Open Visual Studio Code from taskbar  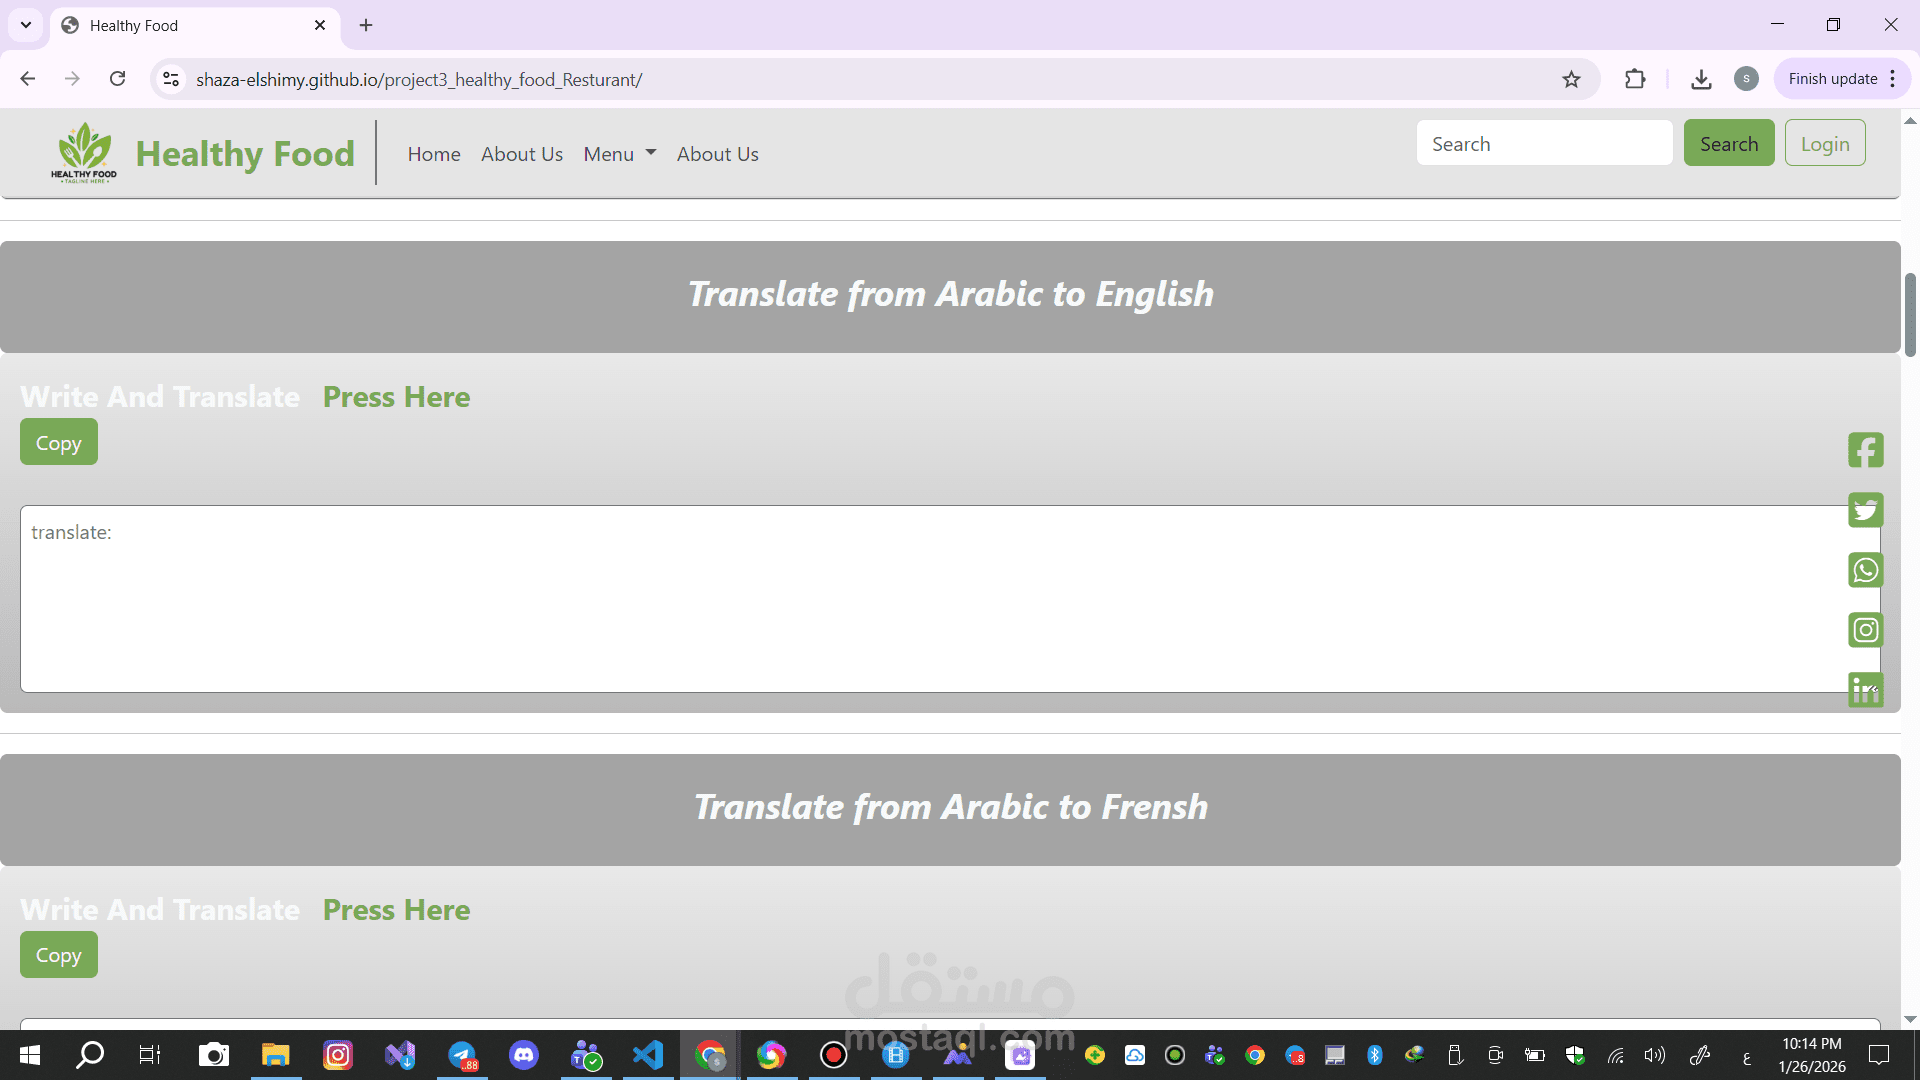648,1055
